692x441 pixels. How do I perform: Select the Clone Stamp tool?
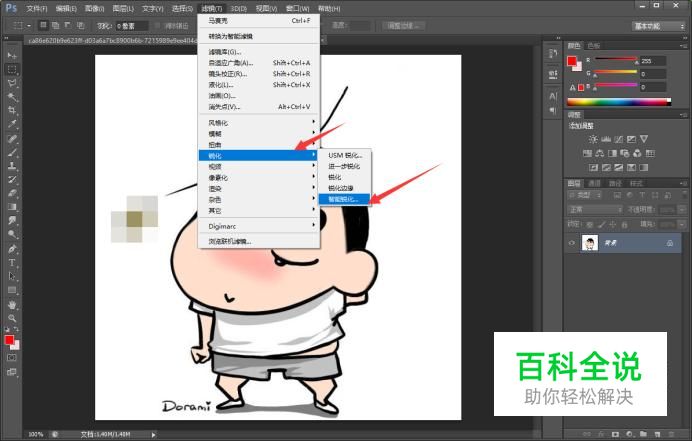(12, 166)
